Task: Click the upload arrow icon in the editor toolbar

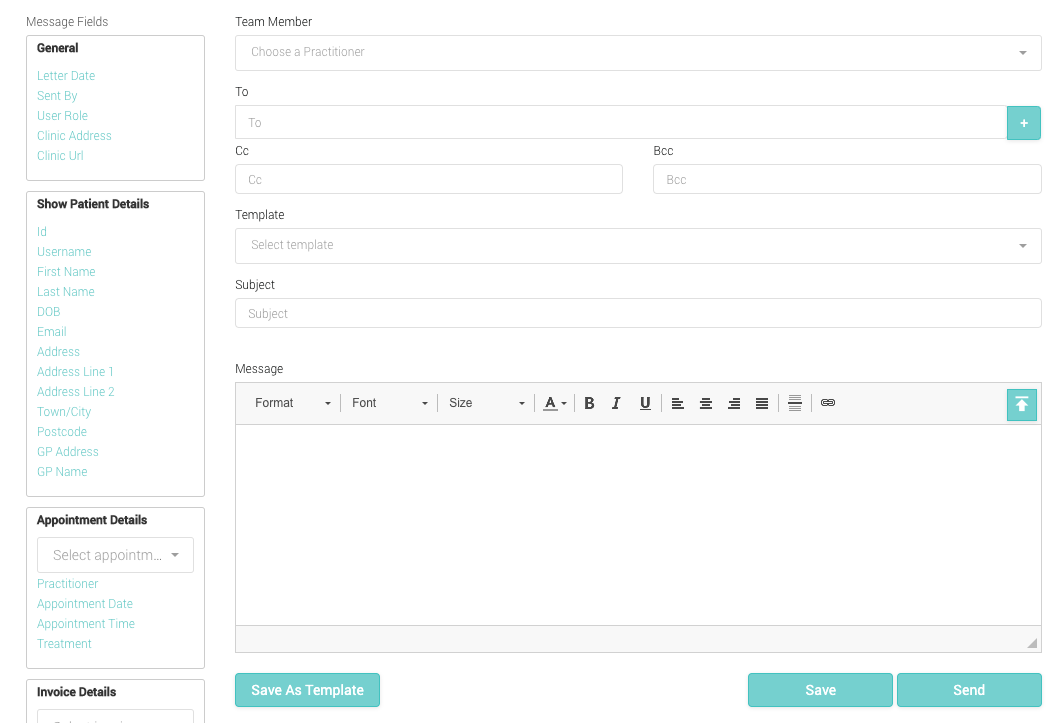Action: tap(1021, 405)
